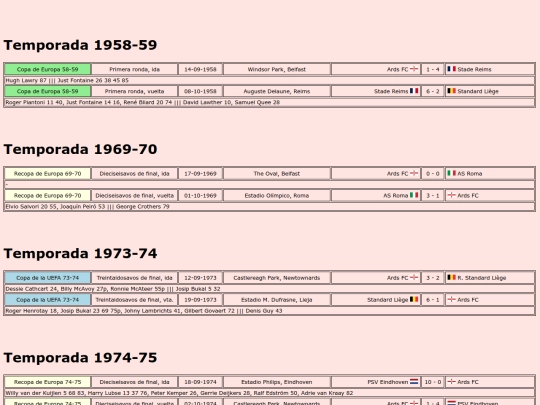Click the date cell '01-10-1969'
This screenshot has height=405, width=540.
click(200, 196)
